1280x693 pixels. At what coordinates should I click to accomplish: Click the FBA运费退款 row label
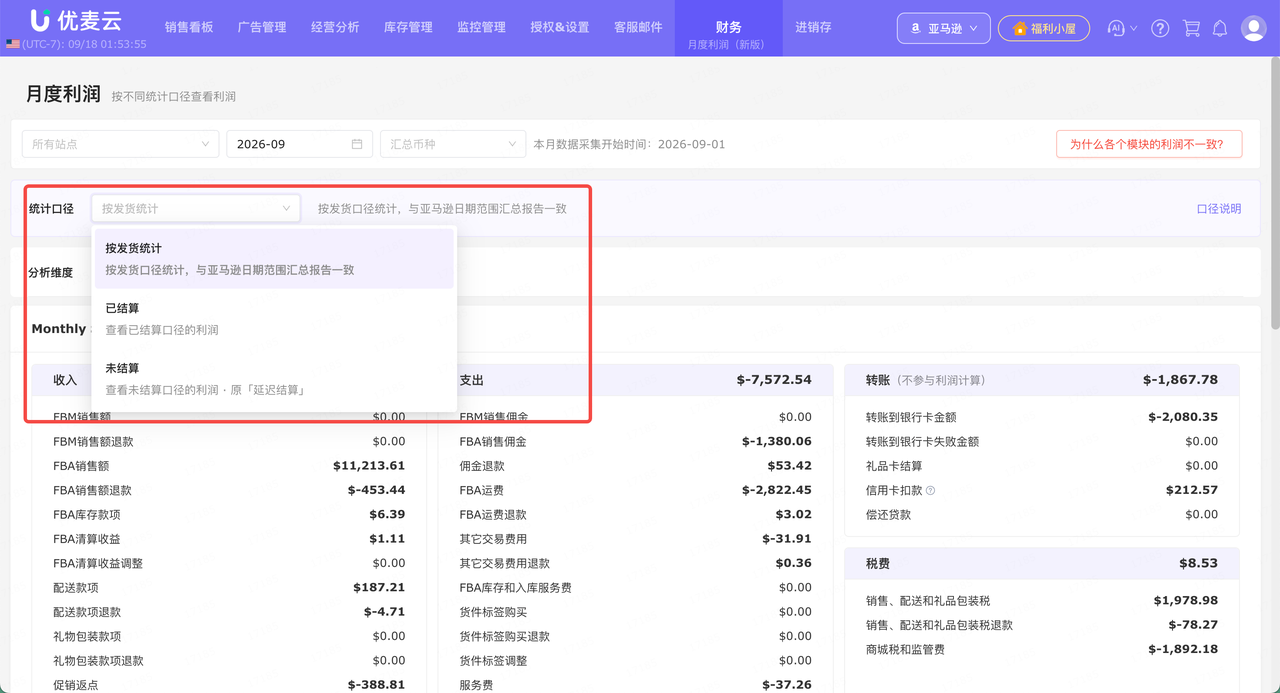click(493, 515)
